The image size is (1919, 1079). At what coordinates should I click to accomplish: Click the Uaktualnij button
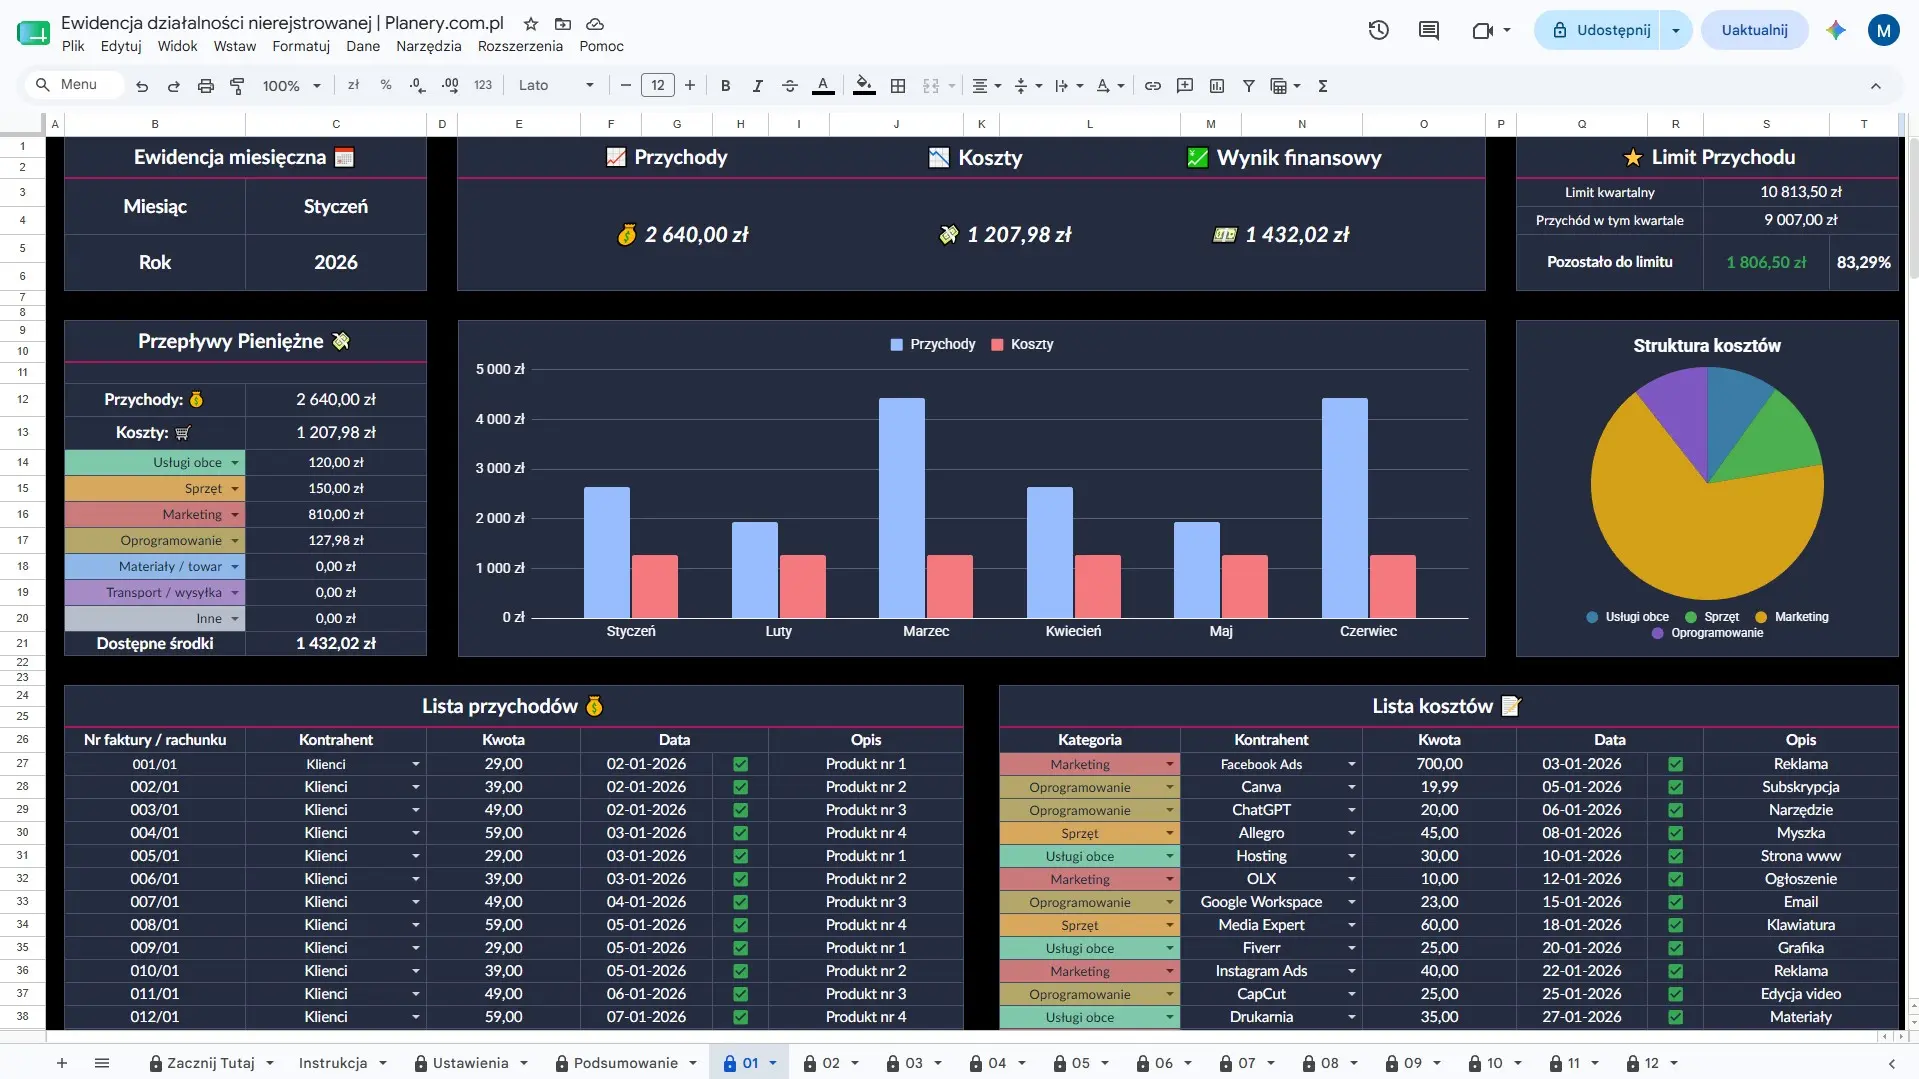(x=1754, y=30)
